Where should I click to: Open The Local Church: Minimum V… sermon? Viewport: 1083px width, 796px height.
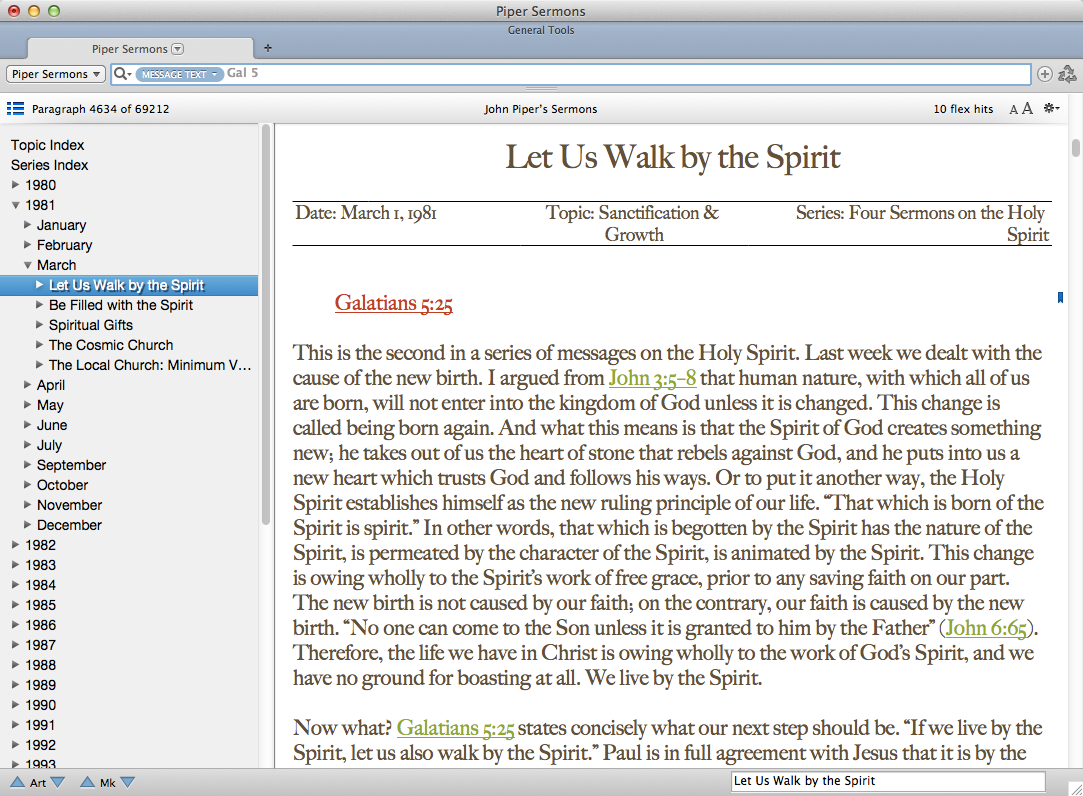(150, 365)
